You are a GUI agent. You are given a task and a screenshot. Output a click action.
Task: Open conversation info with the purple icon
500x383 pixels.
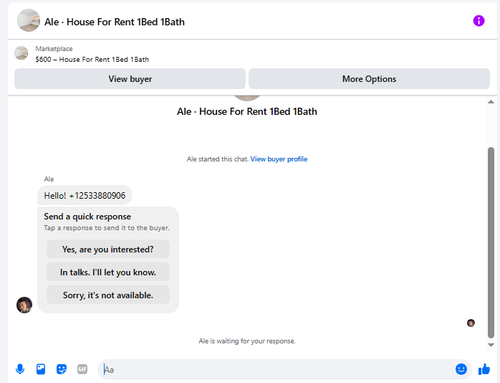coord(479,21)
